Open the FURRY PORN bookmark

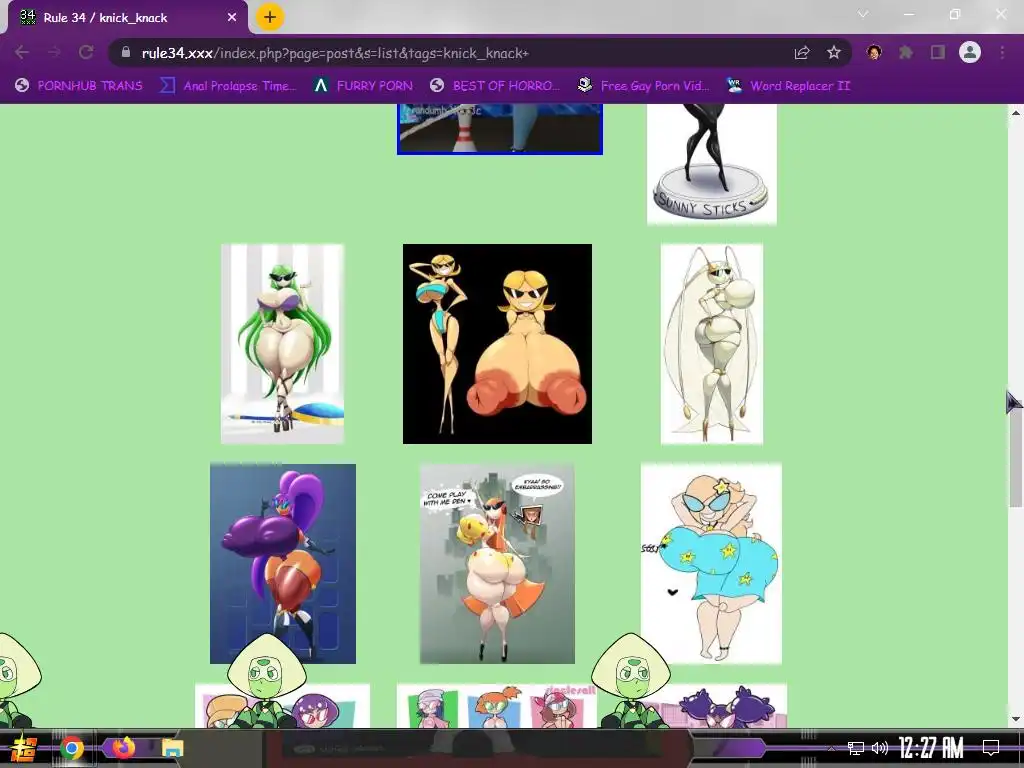tap(363, 86)
